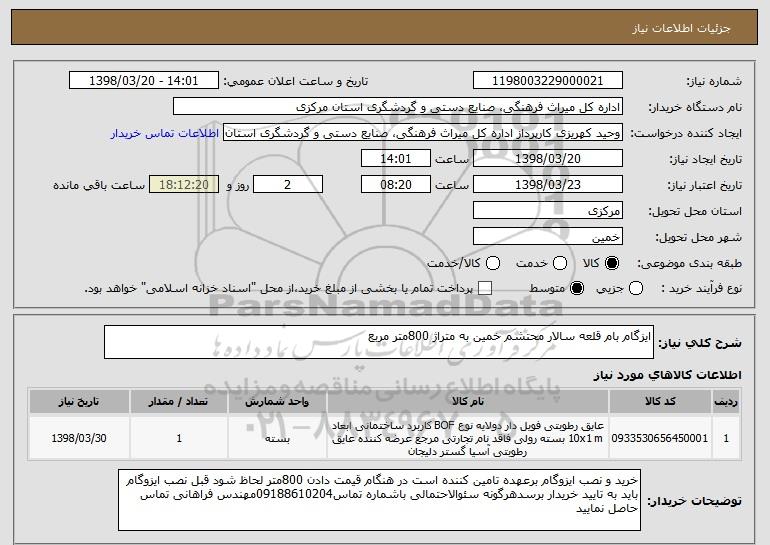Click the جزئیات اطلاعات نیاز header title
This screenshot has width=770, height=545.
(681, 28)
